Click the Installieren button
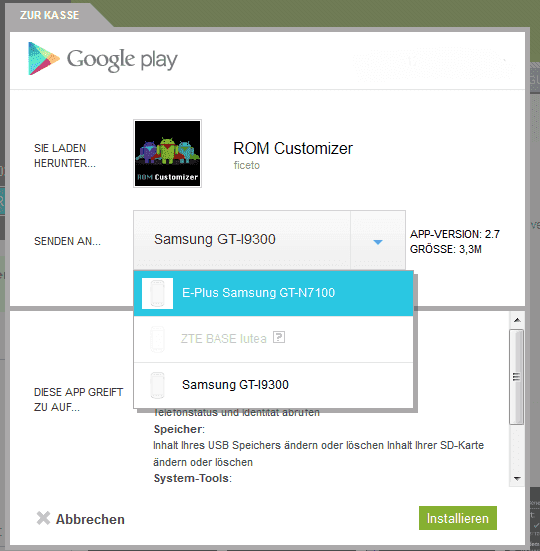Viewport: 540px width, 551px height. [x=458, y=518]
